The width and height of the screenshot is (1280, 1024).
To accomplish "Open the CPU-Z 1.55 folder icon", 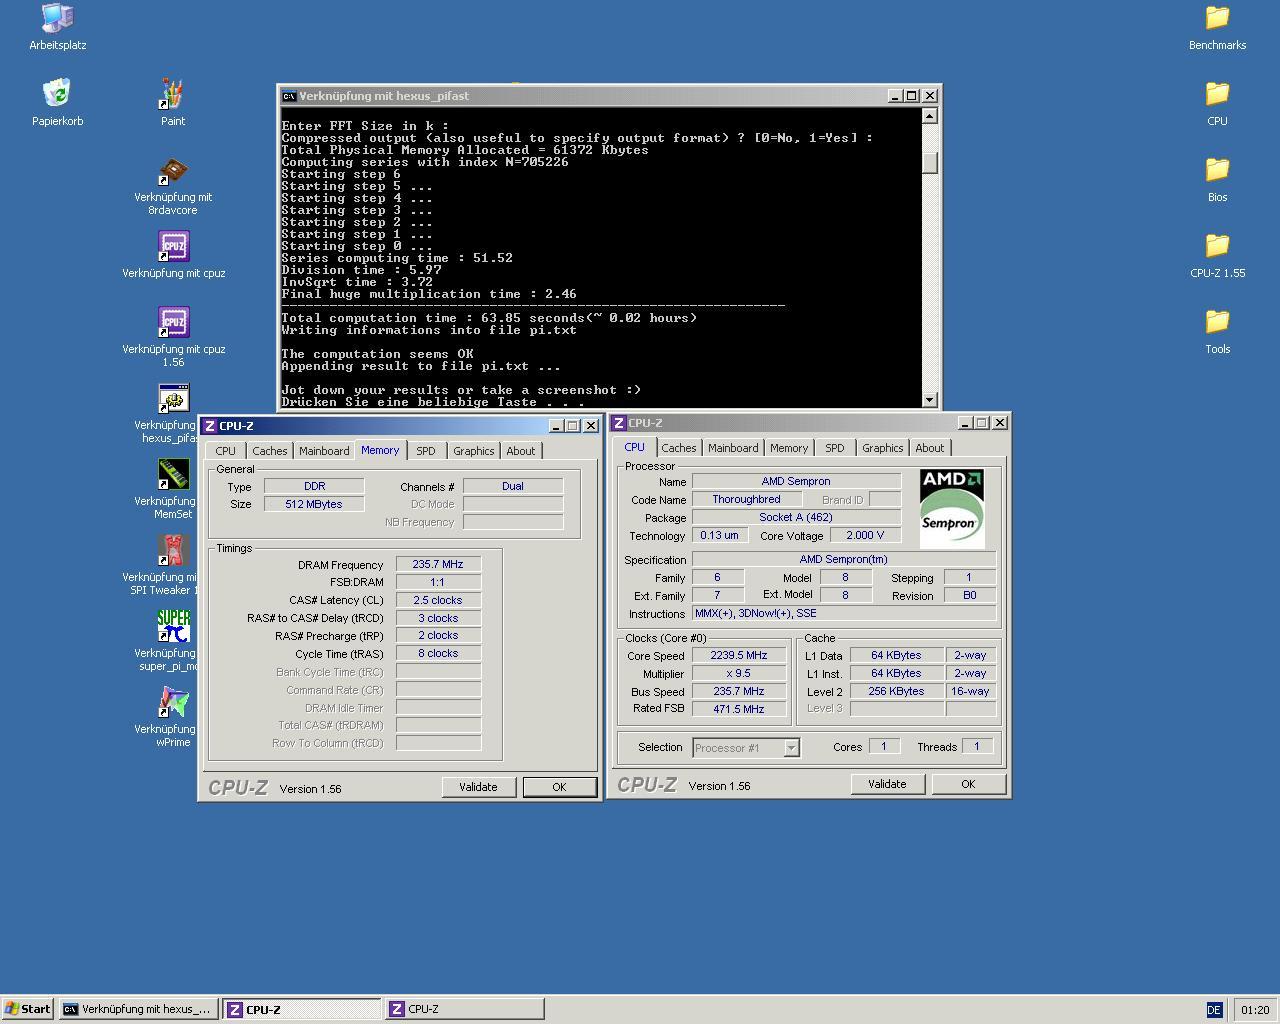I will click(1217, 246).
